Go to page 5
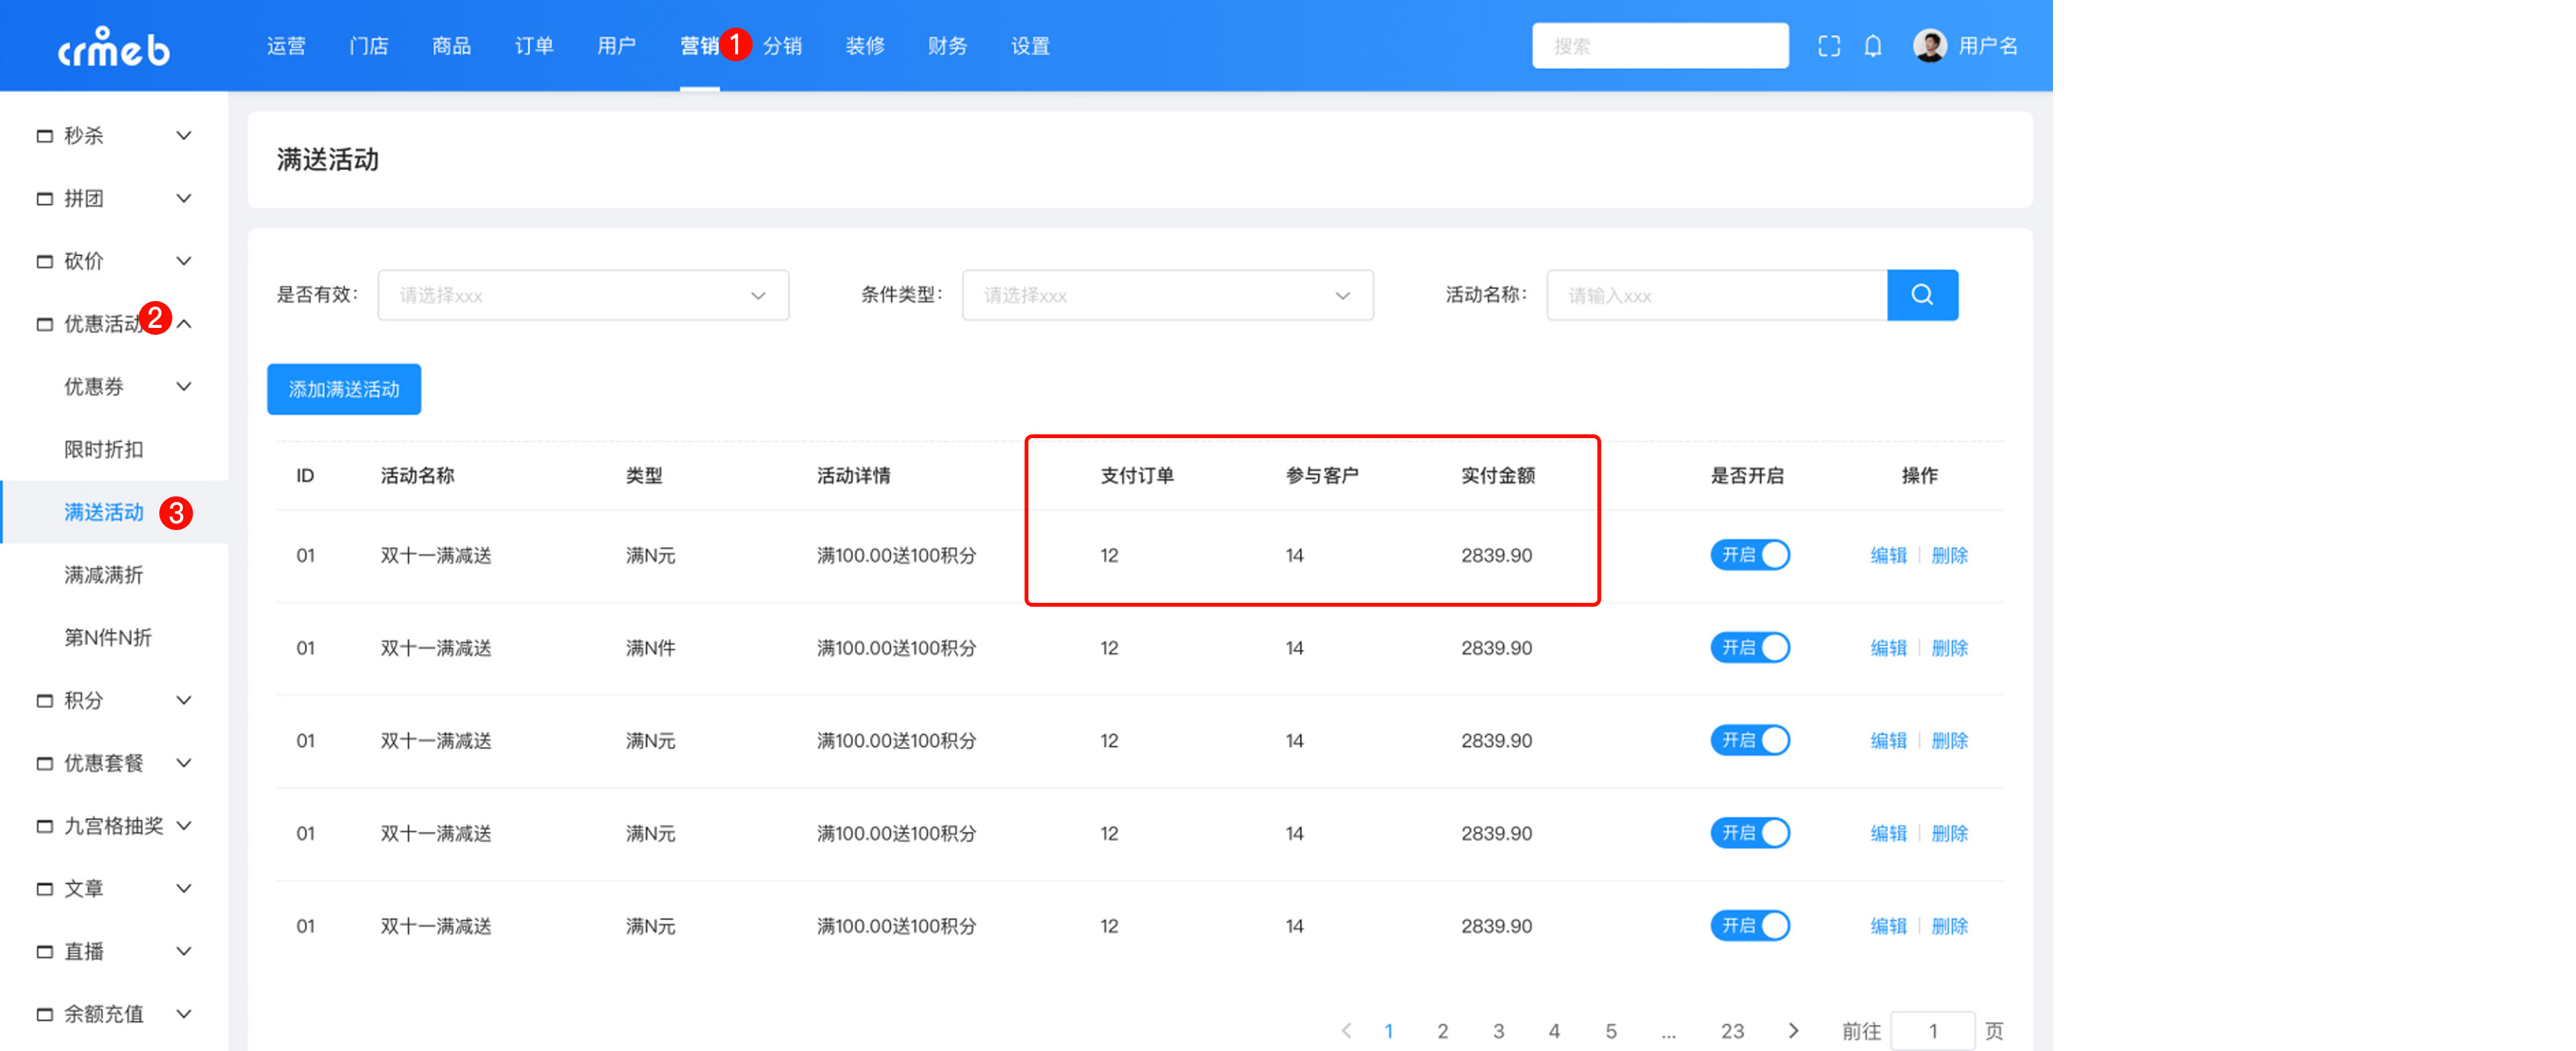This screenshot has height=1051, width=2576. pos(1610,1031)
